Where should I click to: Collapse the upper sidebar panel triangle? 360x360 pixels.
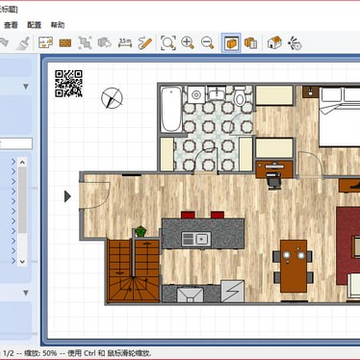click(26, 87)
